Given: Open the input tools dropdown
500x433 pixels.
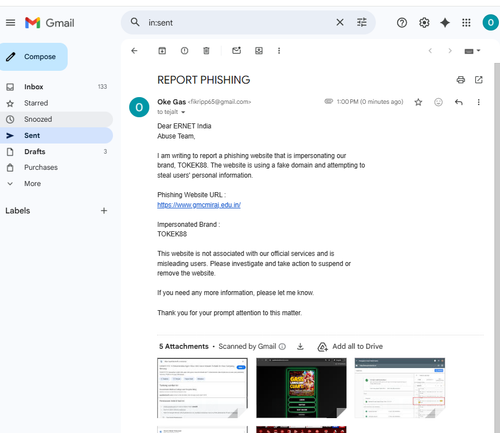Looking at the screenshot, I should coord(472,51).
